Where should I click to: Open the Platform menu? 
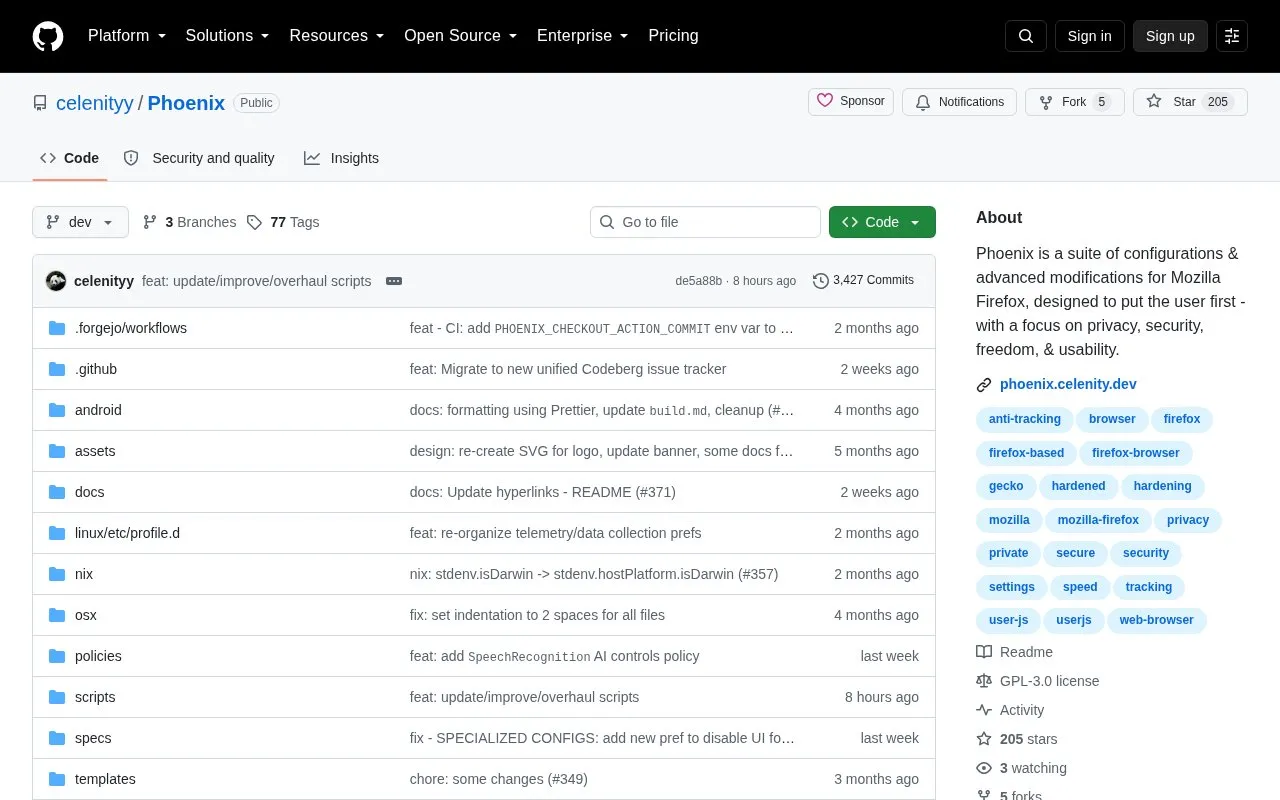(x=126, y=36)
